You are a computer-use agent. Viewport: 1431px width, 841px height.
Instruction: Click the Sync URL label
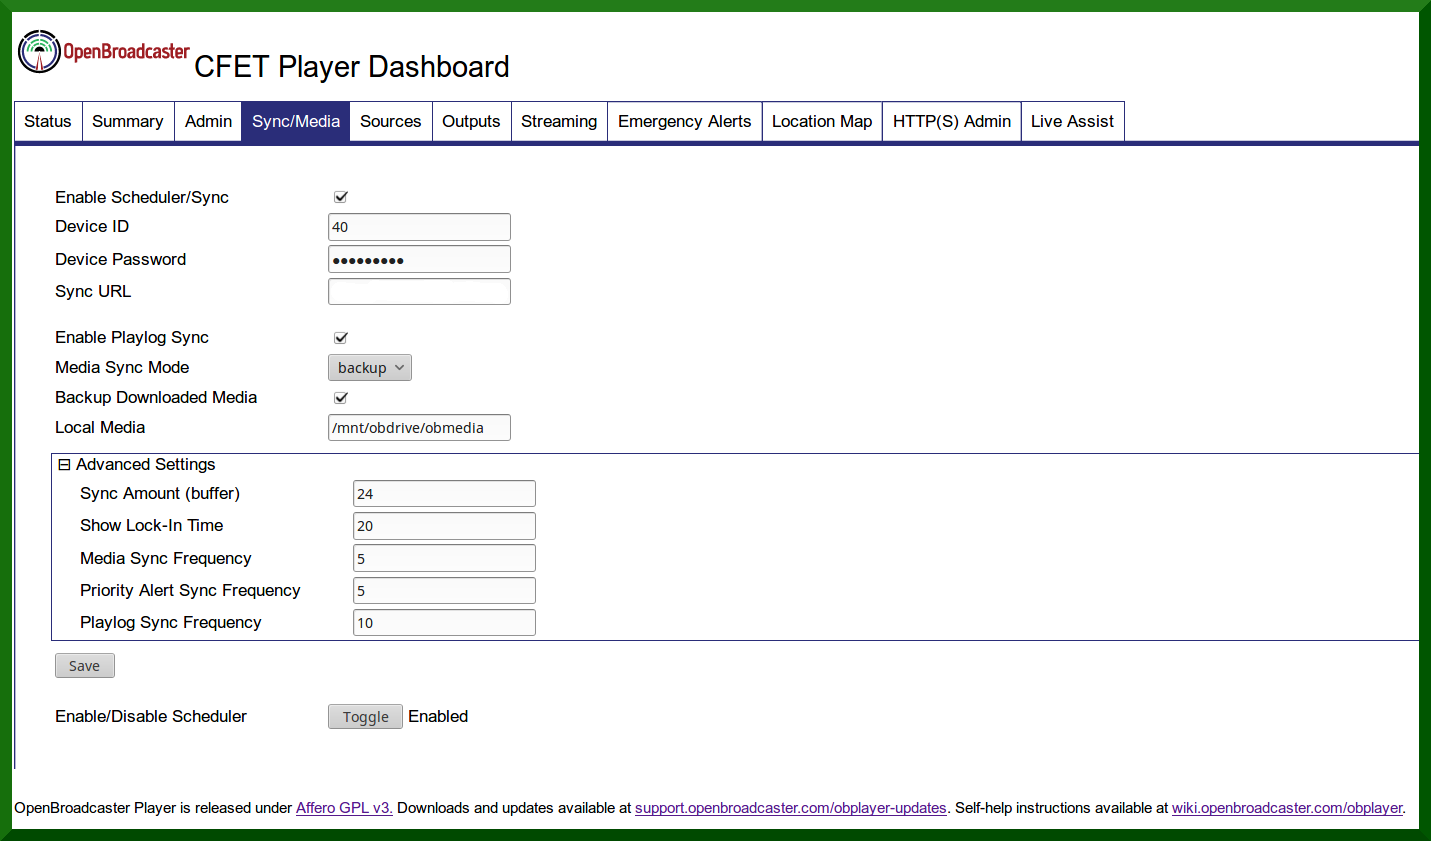coord(93,291)
